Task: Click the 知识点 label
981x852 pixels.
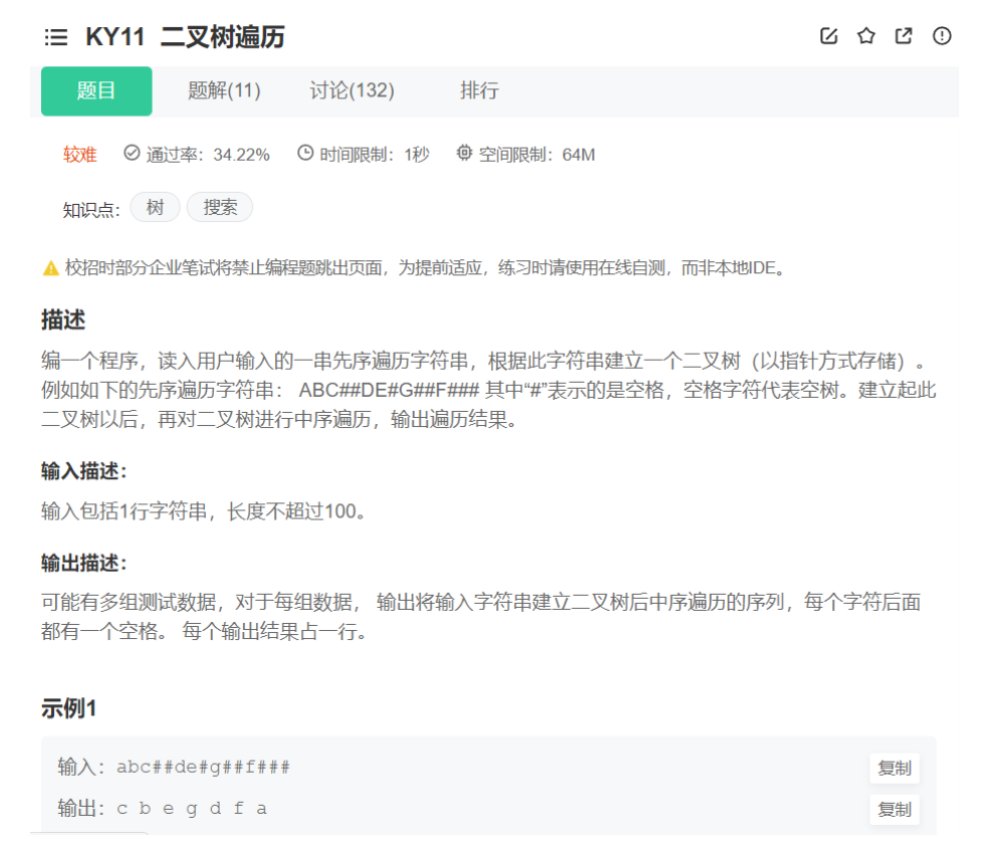Action: pyautogui.click(x=91, y=210)
